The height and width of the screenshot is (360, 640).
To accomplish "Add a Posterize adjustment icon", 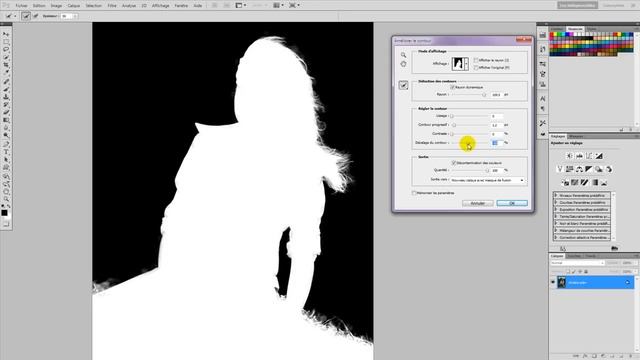I will [575, 182].
